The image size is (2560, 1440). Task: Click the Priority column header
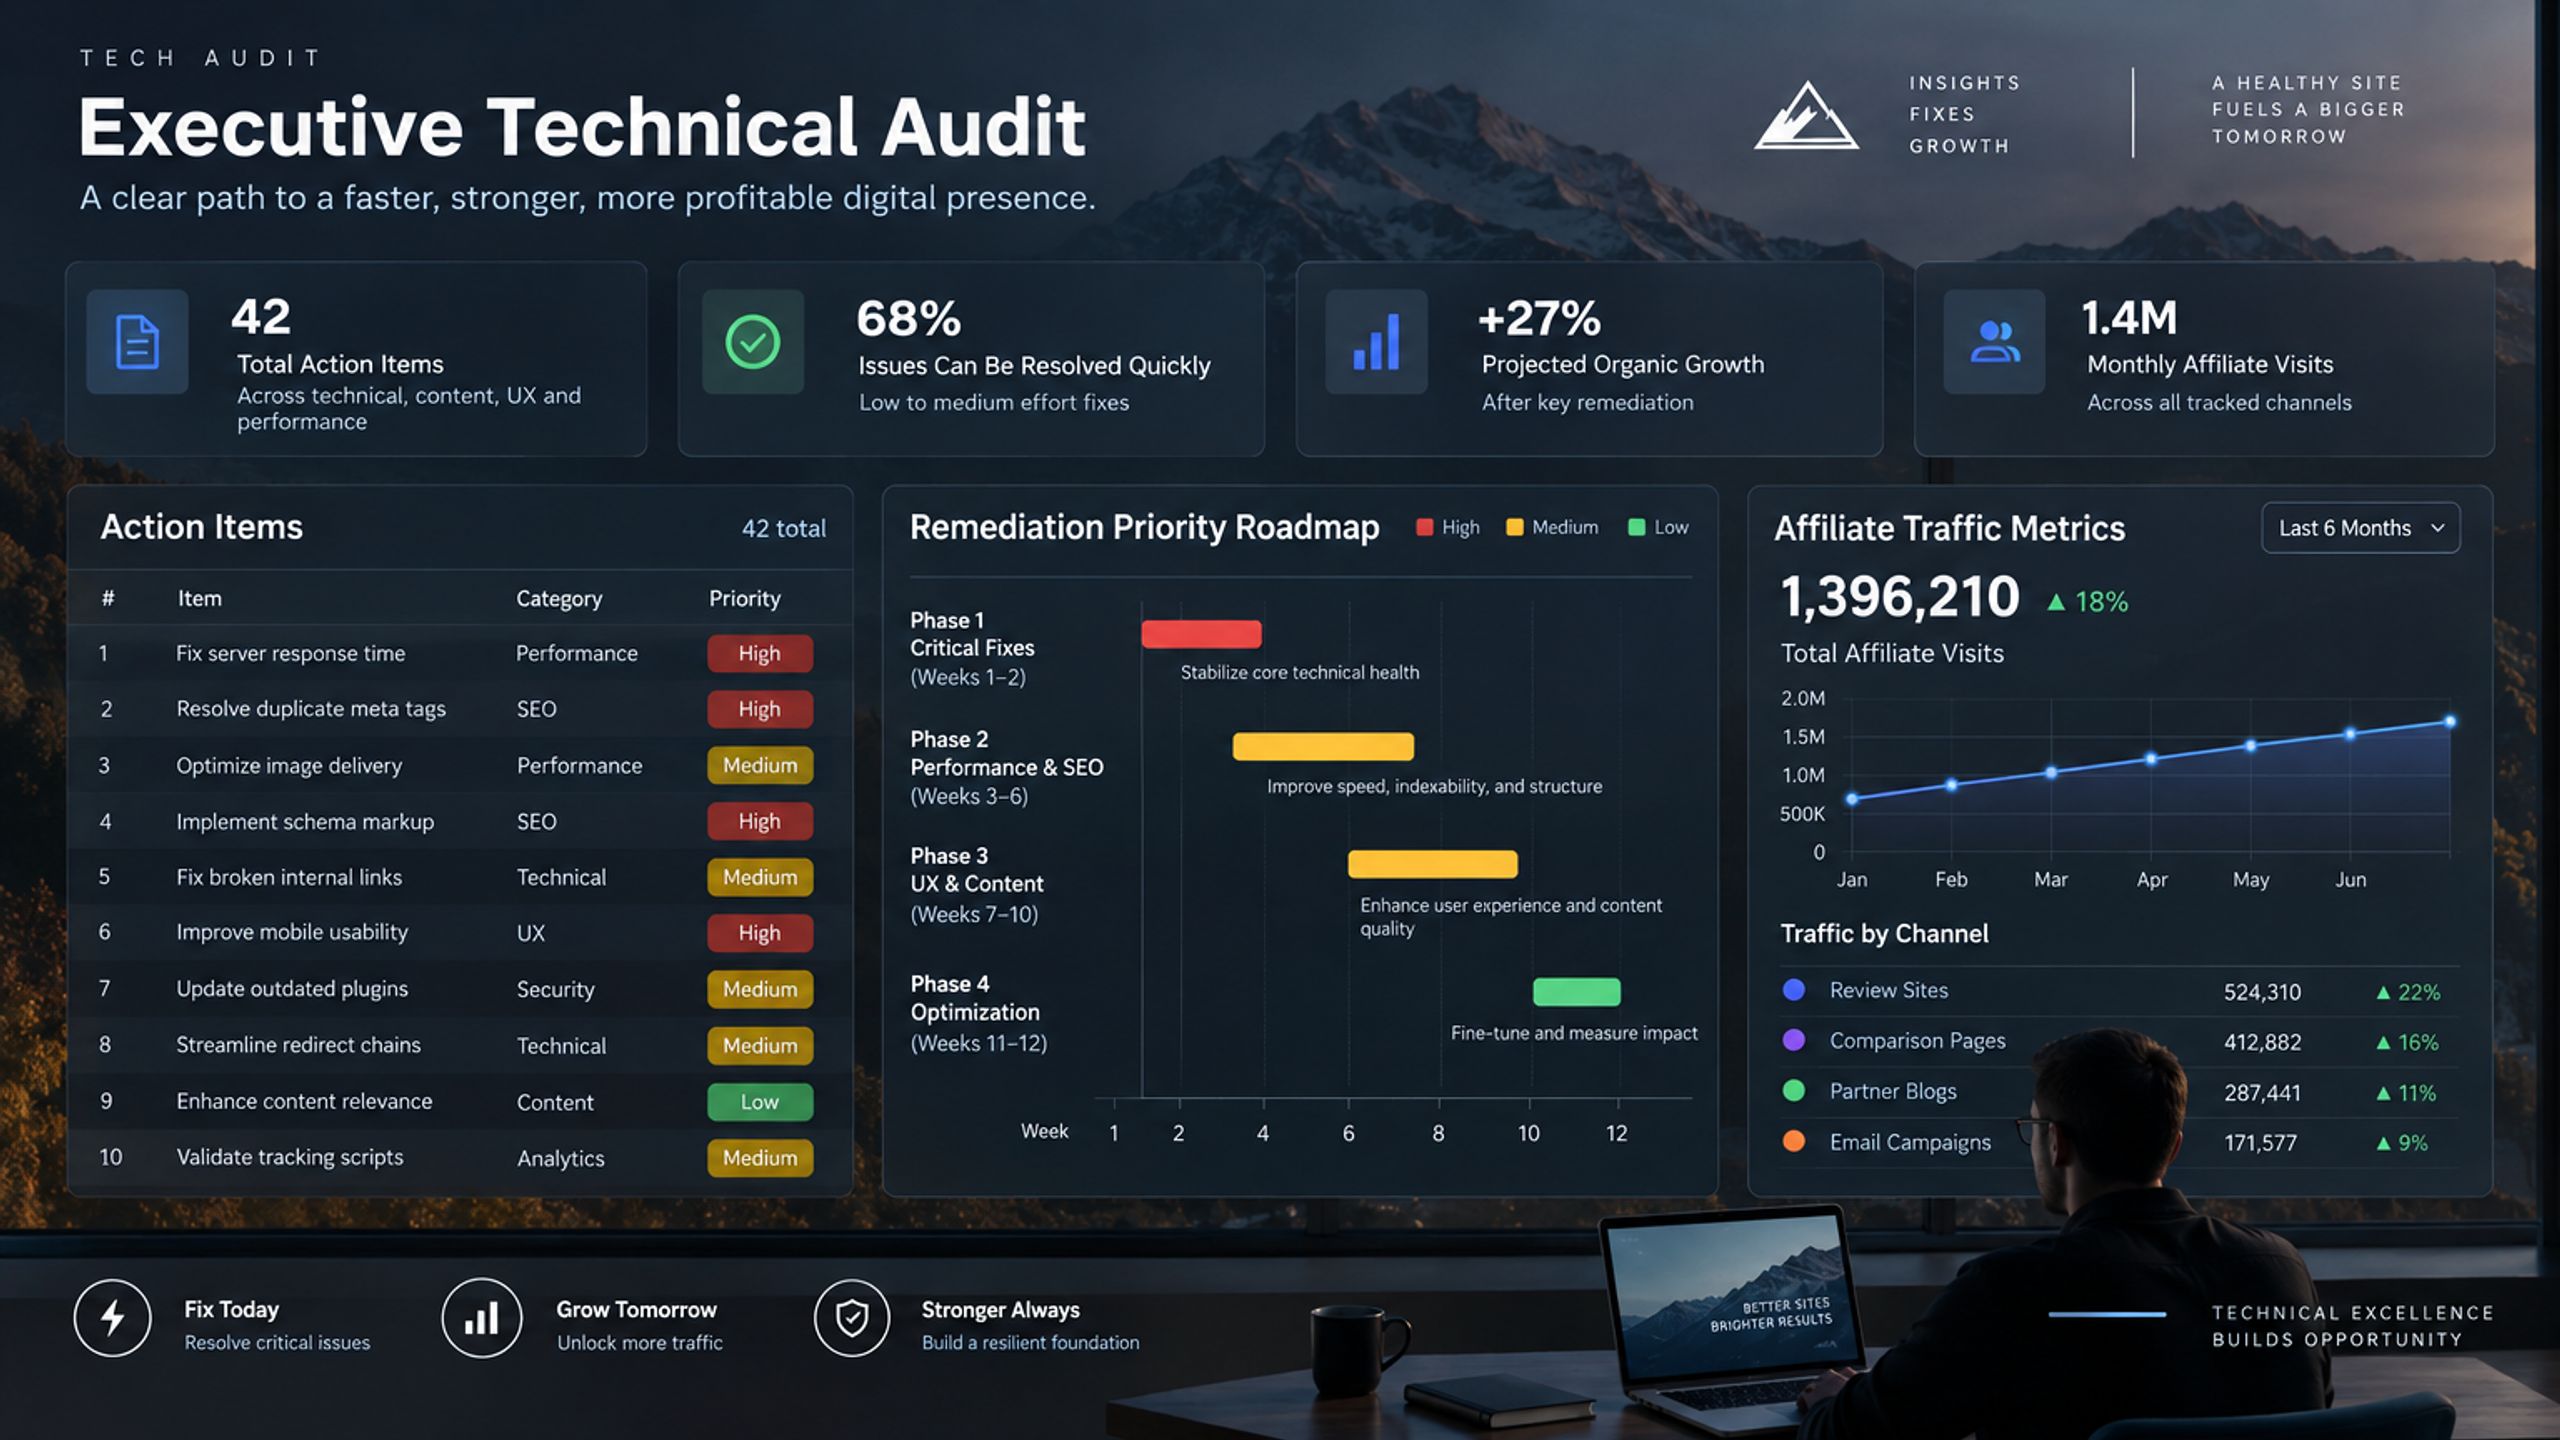pos(745,598)
